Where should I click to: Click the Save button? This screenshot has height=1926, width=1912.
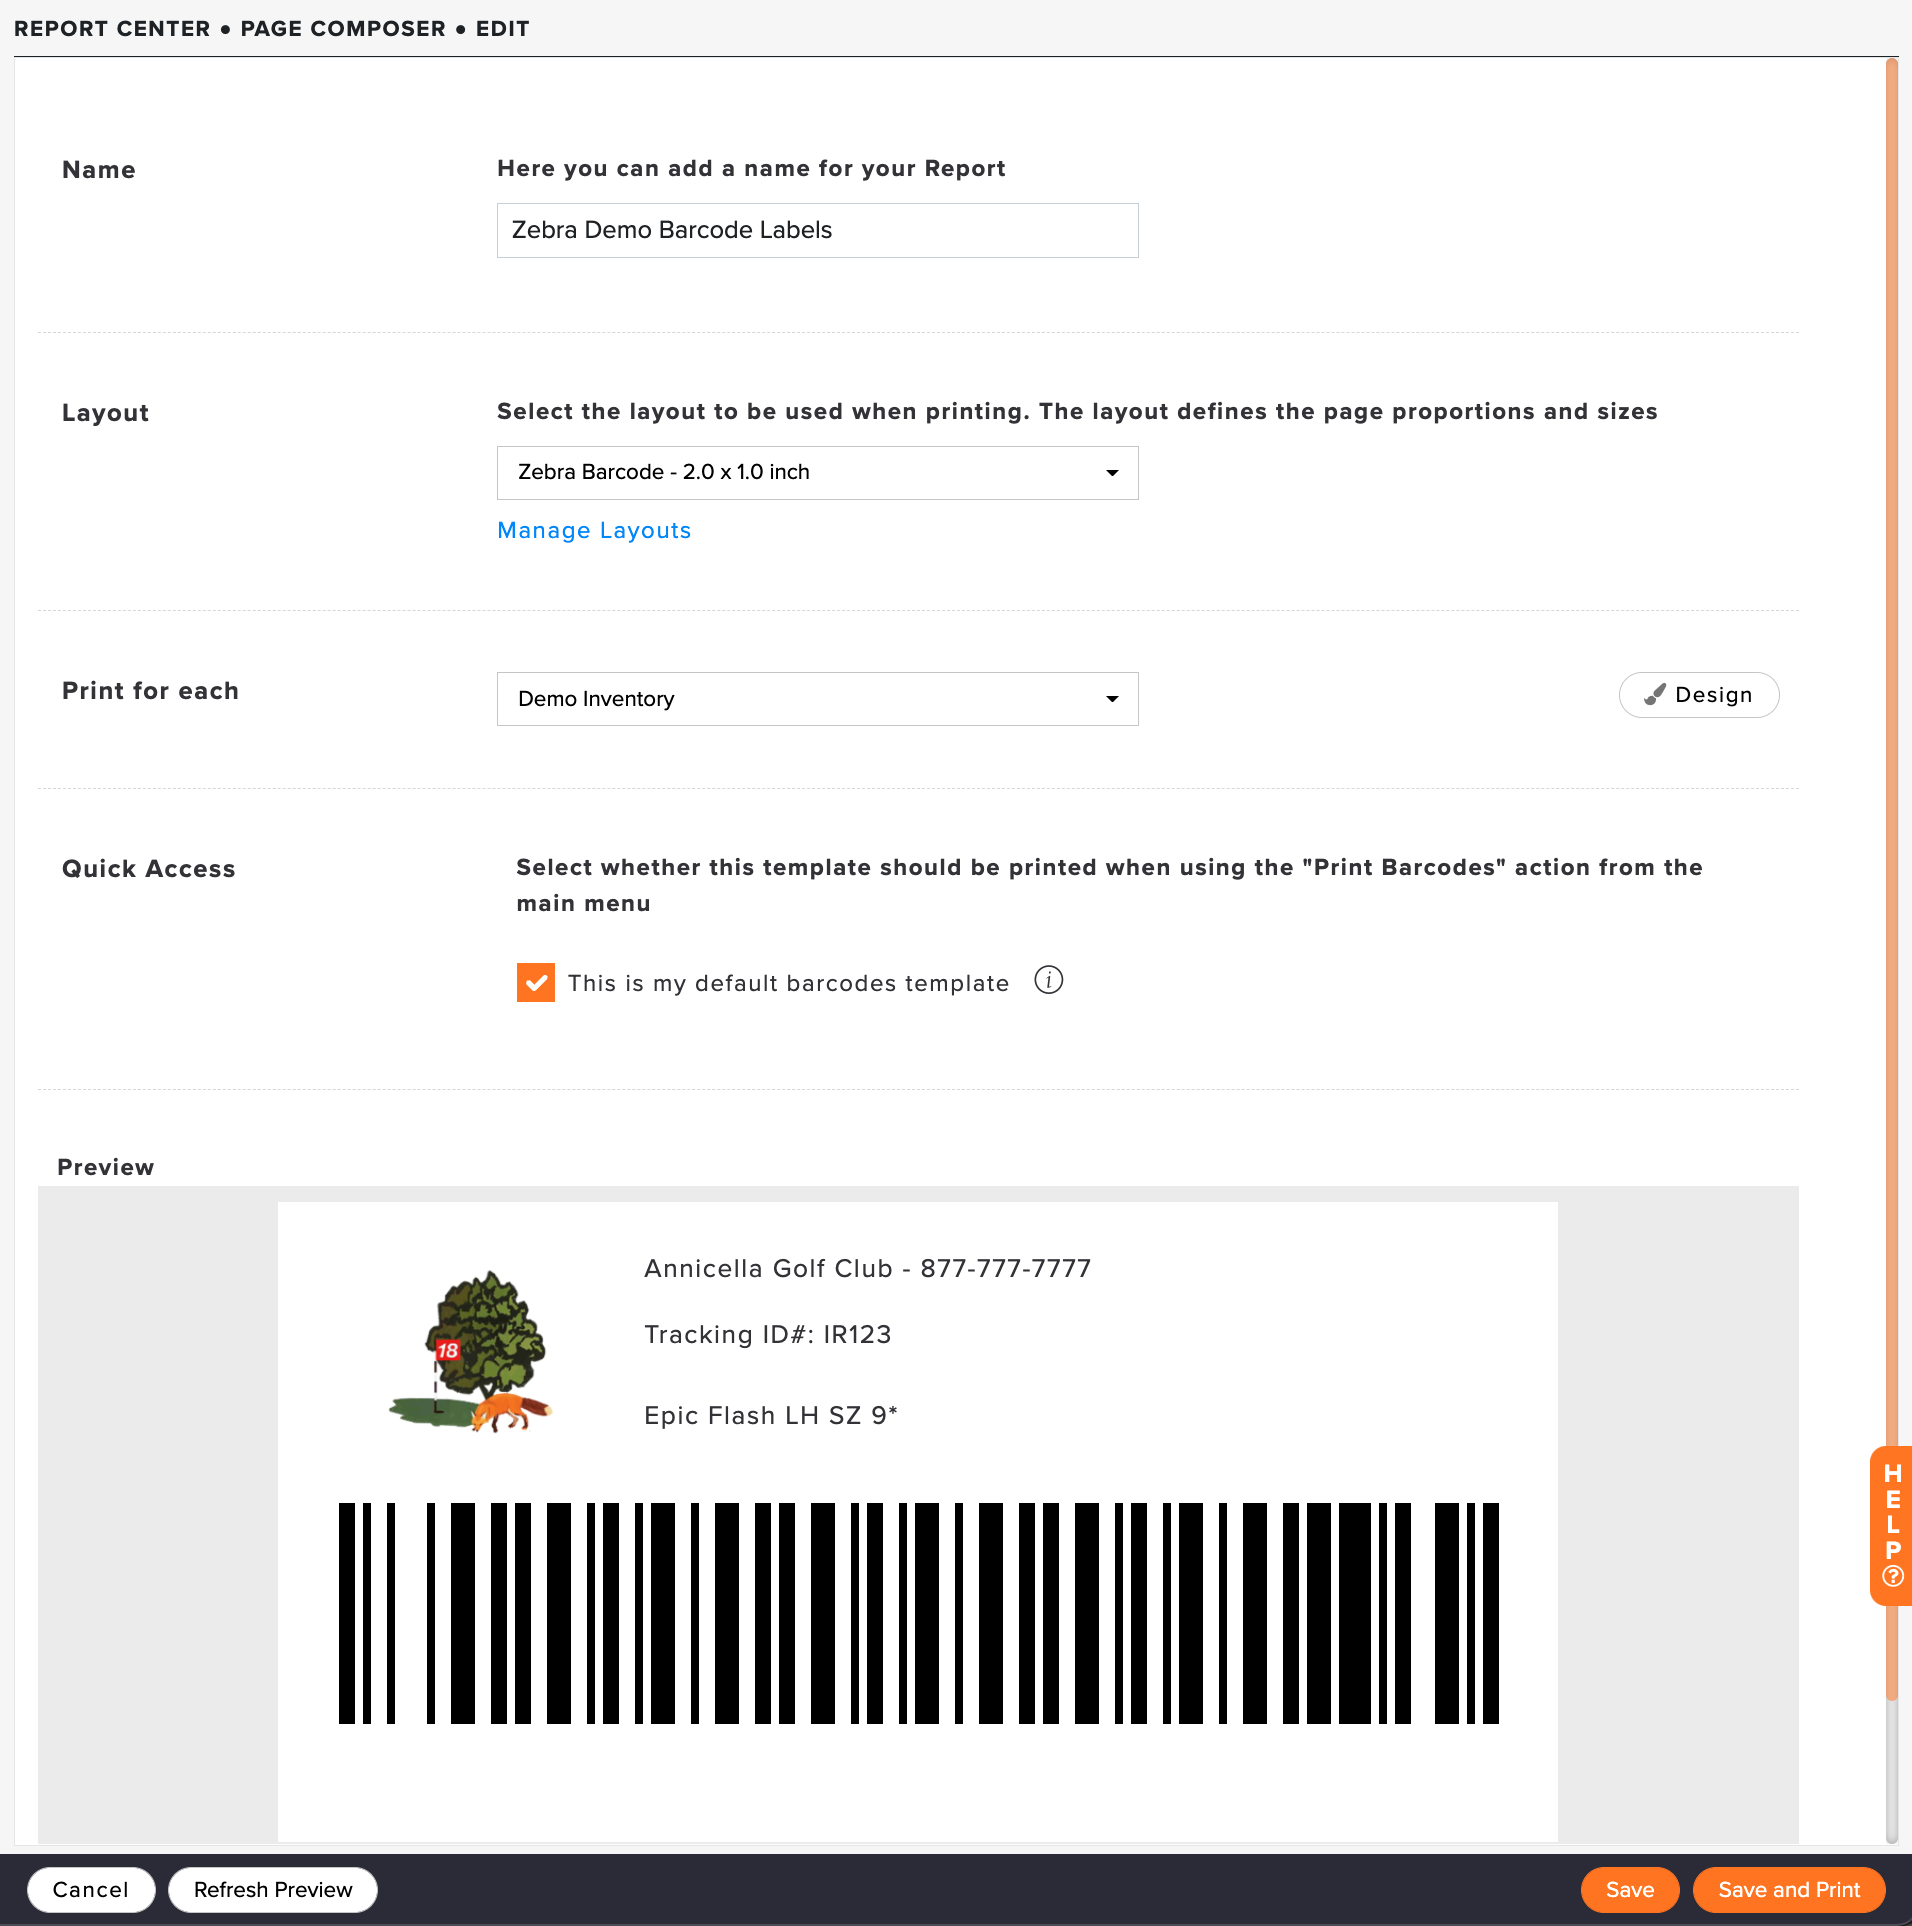[x=1629, y=1889]
